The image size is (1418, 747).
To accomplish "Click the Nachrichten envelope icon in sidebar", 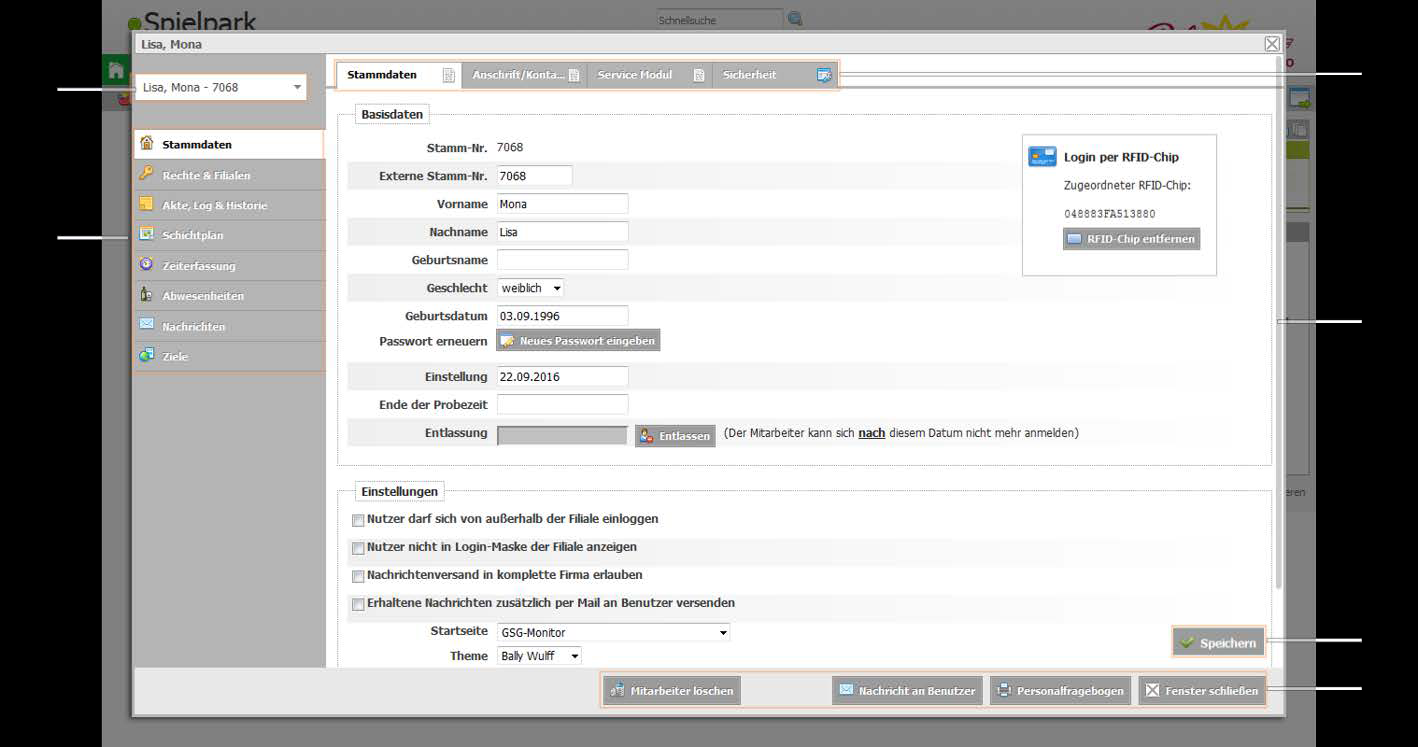I will pyautogui.click(x=146, y=325).
